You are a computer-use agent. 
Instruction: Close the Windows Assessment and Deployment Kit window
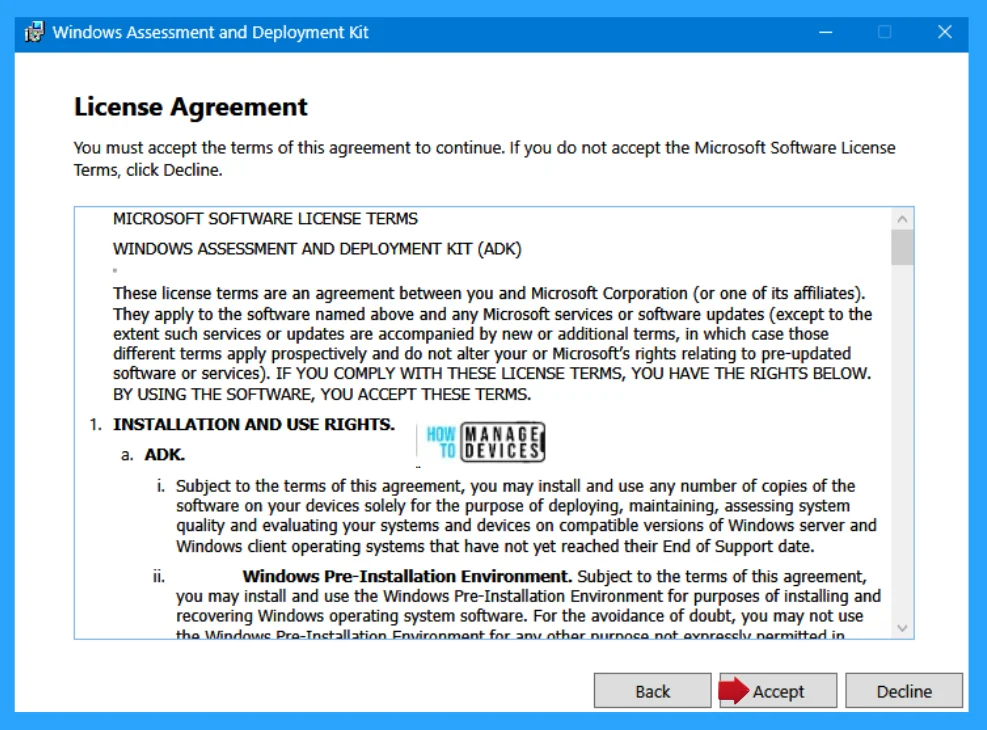tap(944, 32)
